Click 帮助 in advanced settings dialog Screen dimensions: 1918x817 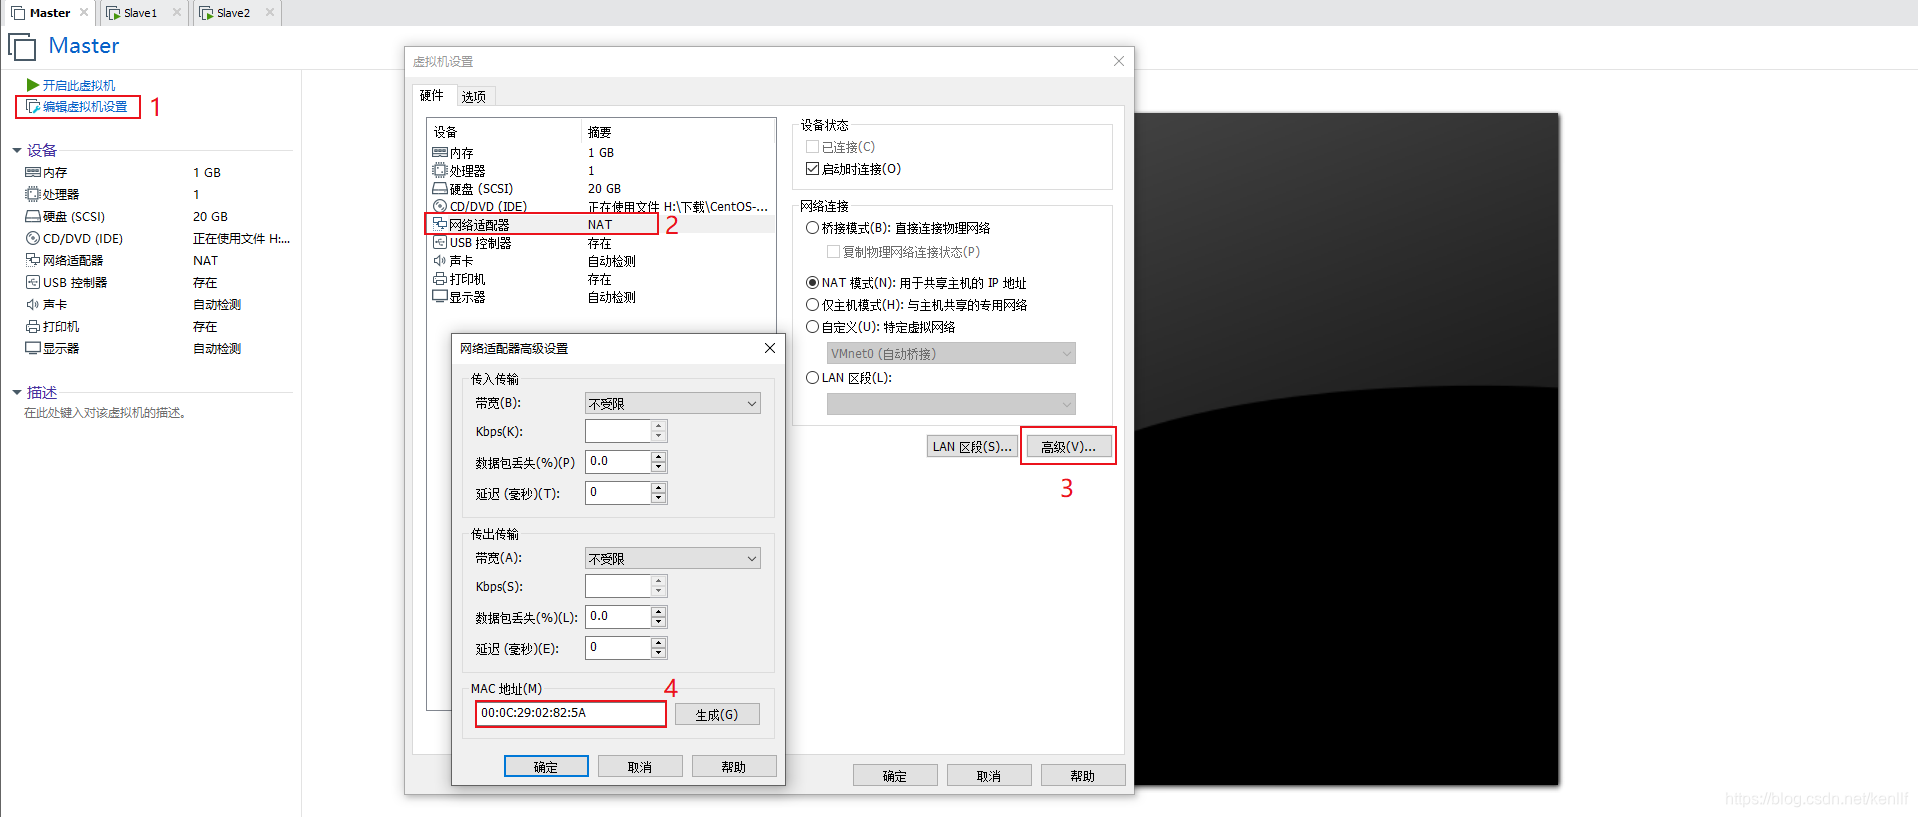tap(734, 767)
